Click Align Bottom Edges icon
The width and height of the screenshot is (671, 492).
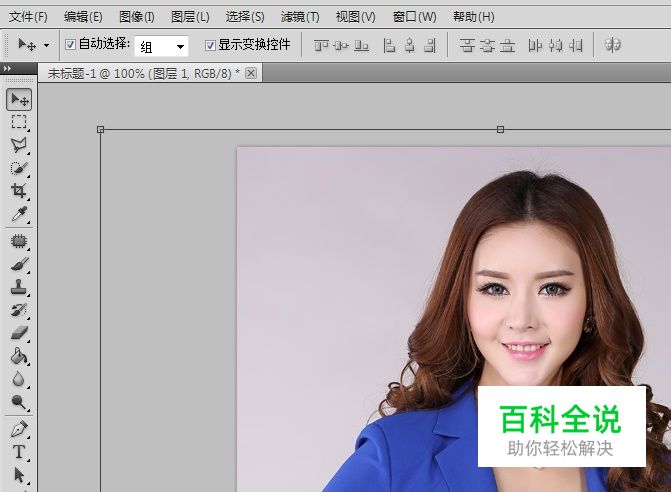[x=362, y=45]
